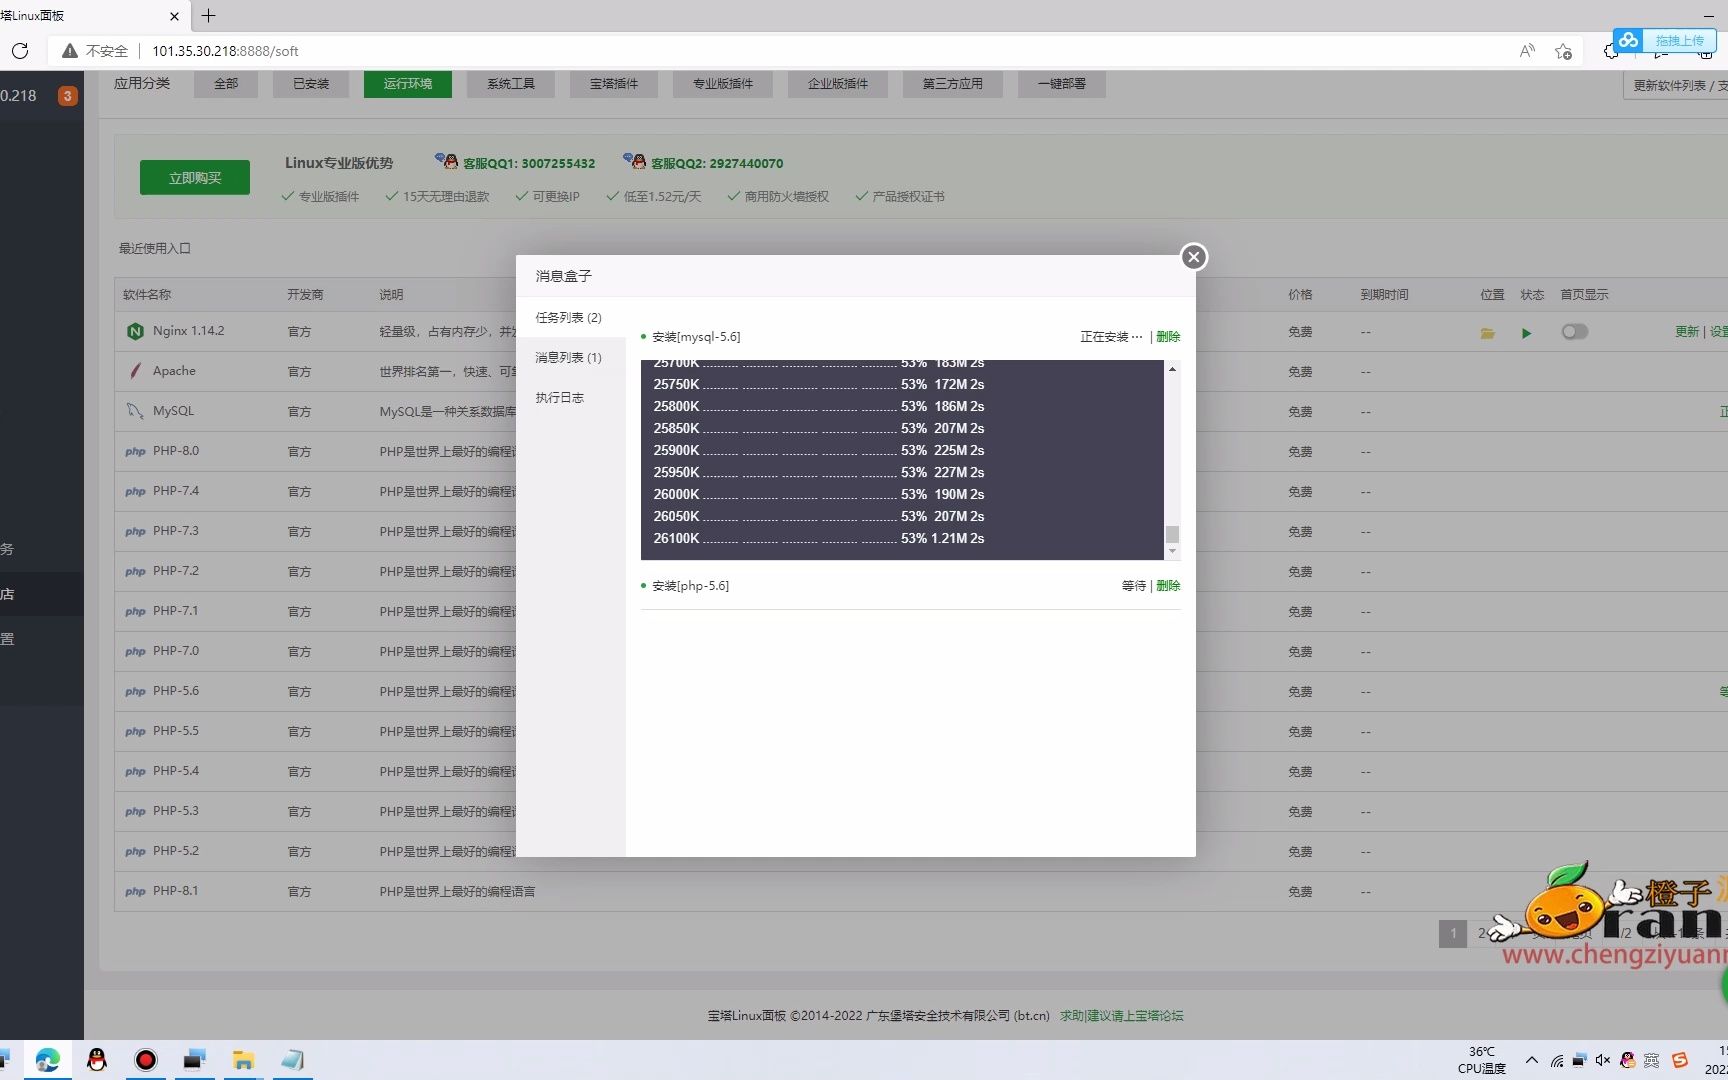Click the Apache feather icon

click(x=135, y=371)
